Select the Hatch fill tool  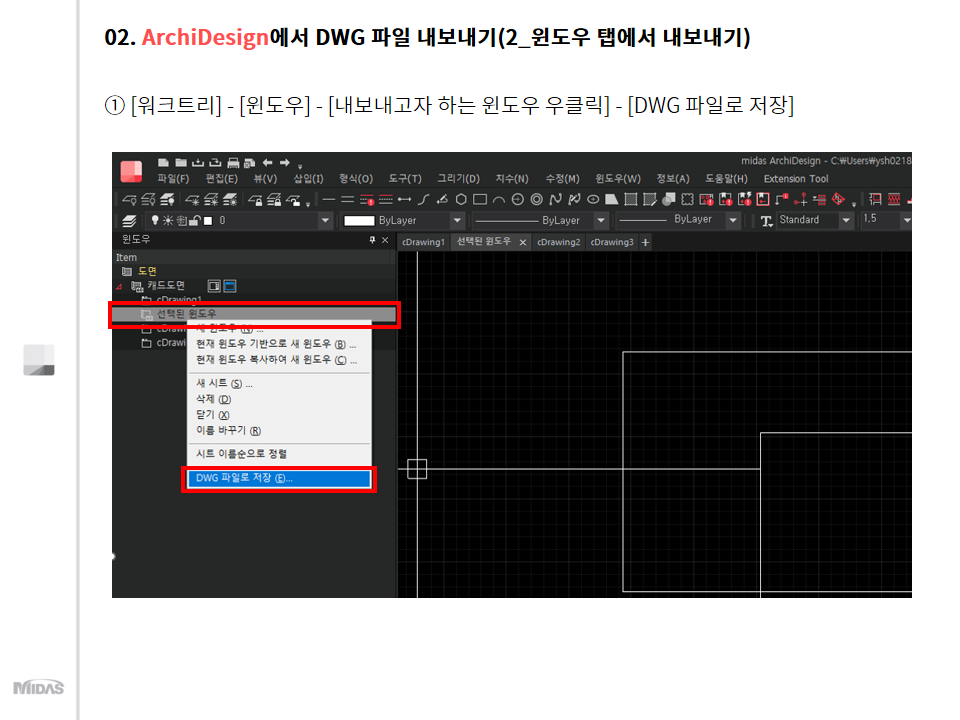point(631,199)
